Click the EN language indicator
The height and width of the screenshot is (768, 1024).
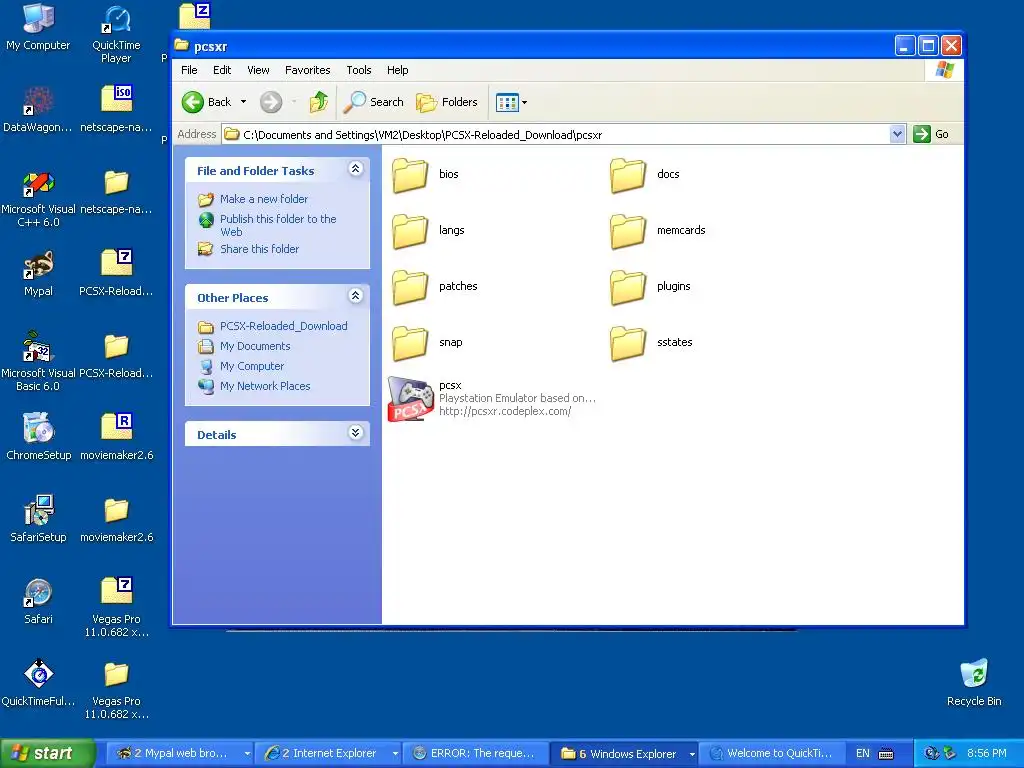point(862,754)
